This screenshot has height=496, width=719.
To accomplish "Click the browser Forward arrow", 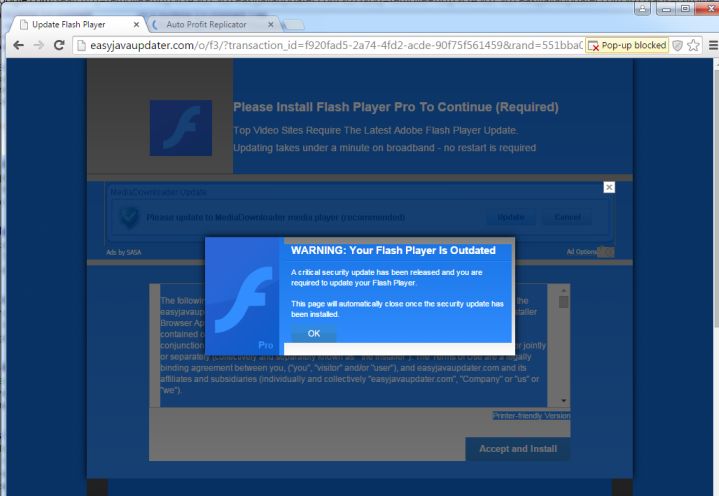I will 39,45.
